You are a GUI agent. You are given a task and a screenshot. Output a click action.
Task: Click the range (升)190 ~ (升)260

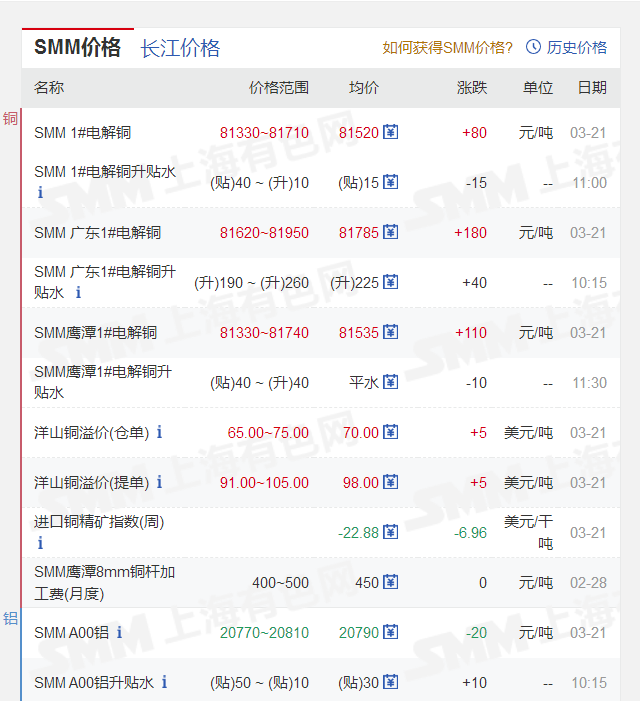click(x=251, y=283)
